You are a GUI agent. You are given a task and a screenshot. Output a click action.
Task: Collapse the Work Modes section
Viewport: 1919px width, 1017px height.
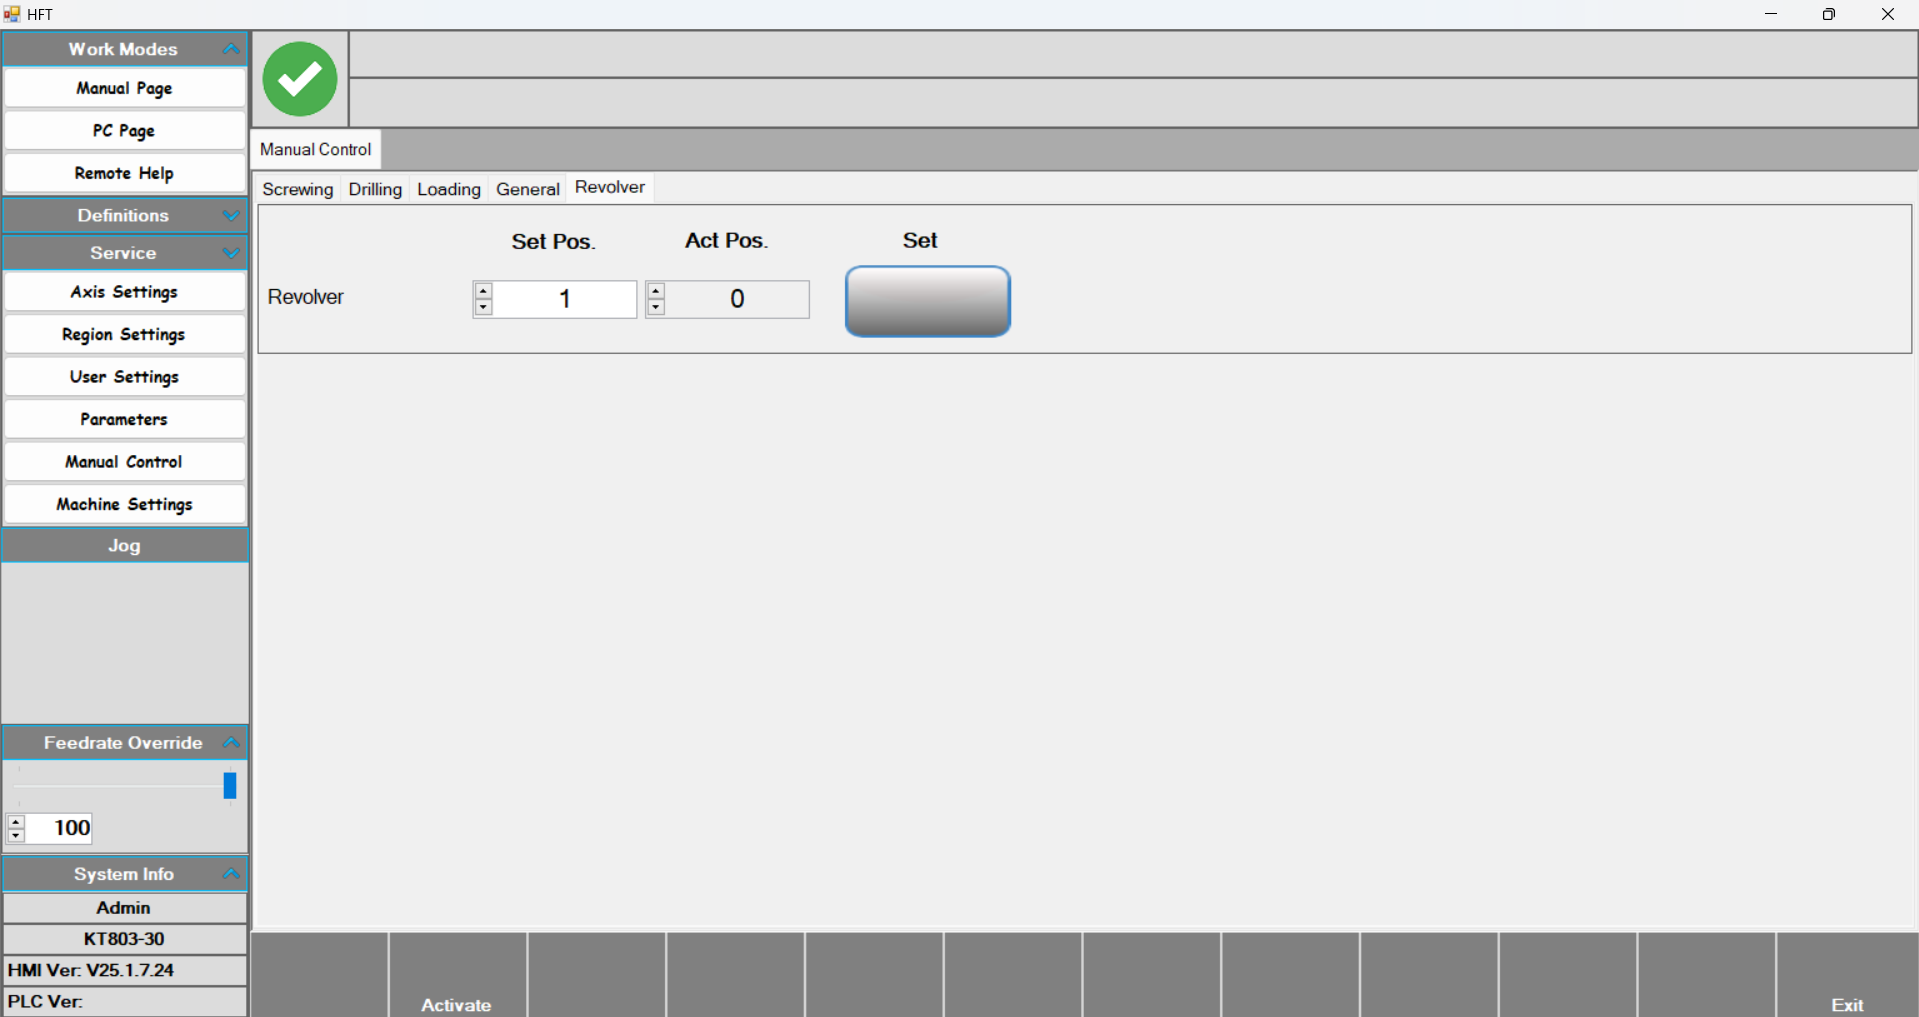coord(231,49)
